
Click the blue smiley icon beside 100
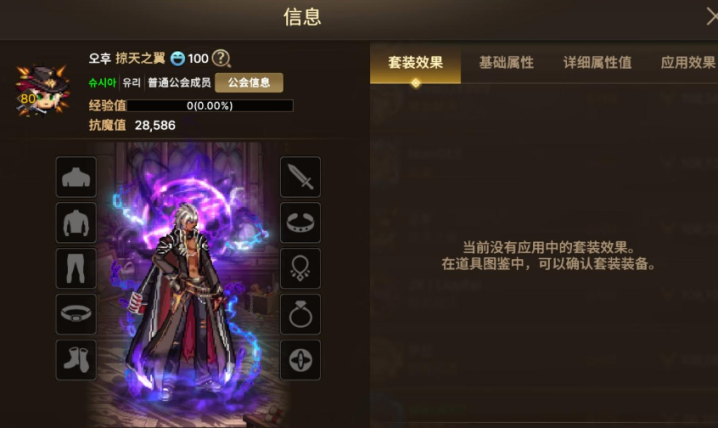(x=178, y=59)
